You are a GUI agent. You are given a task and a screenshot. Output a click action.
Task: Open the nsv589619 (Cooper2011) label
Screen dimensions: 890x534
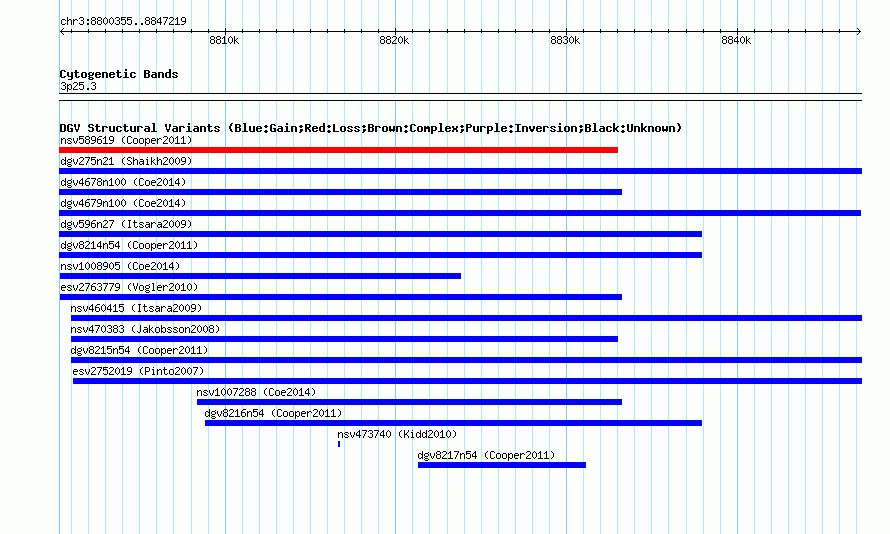tap(126, 140)
